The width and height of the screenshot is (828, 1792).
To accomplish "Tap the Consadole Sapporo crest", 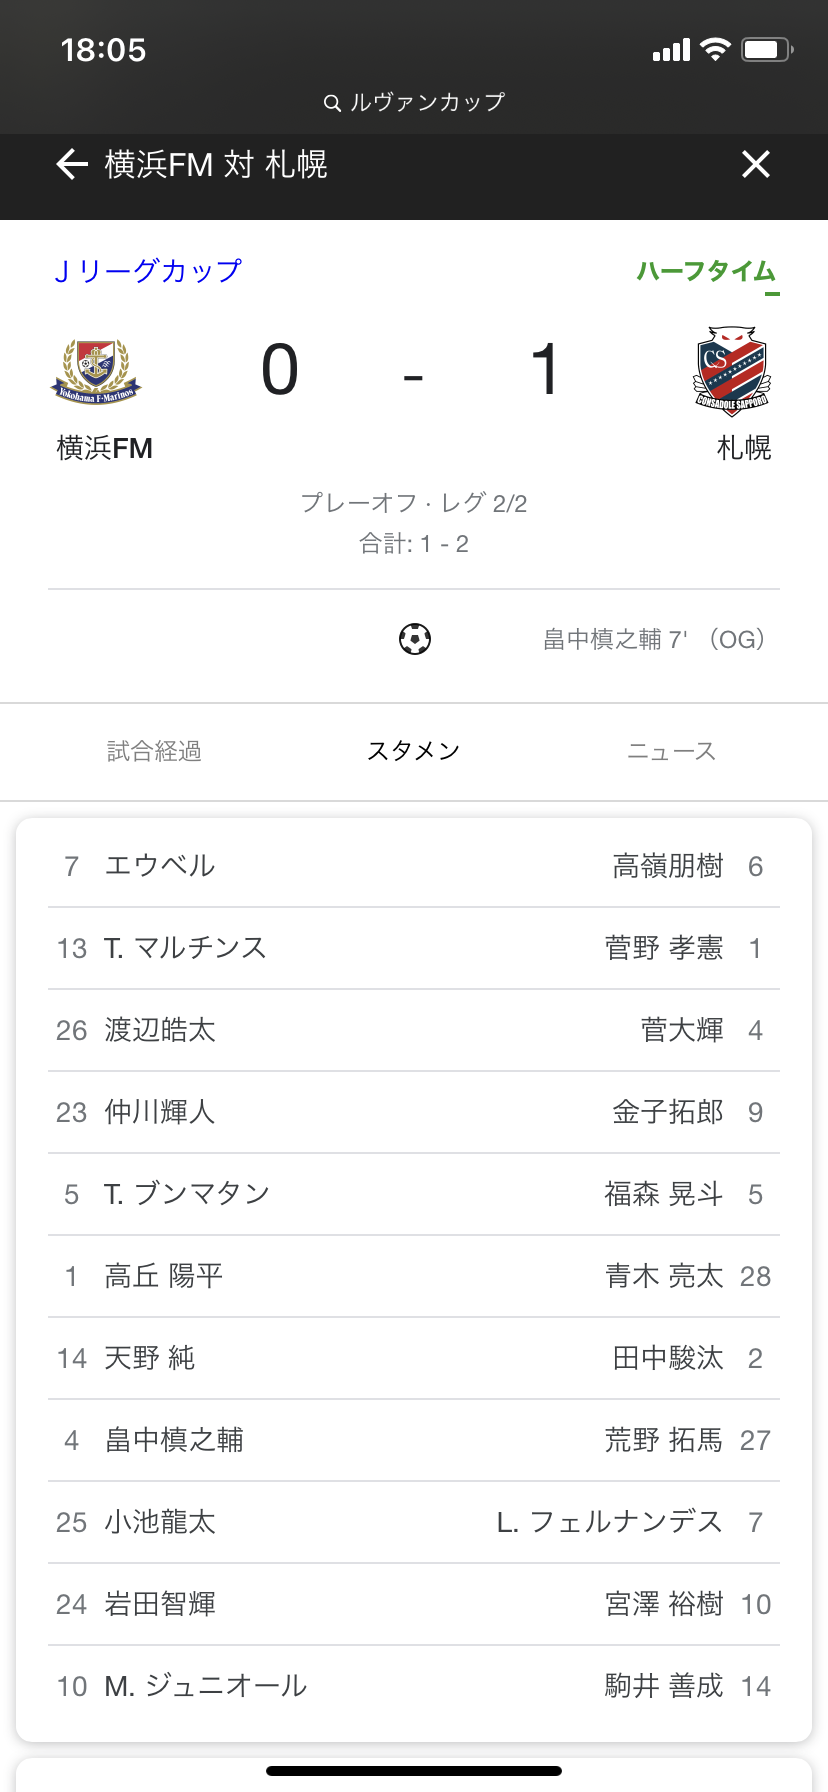I will click(732, 370).
